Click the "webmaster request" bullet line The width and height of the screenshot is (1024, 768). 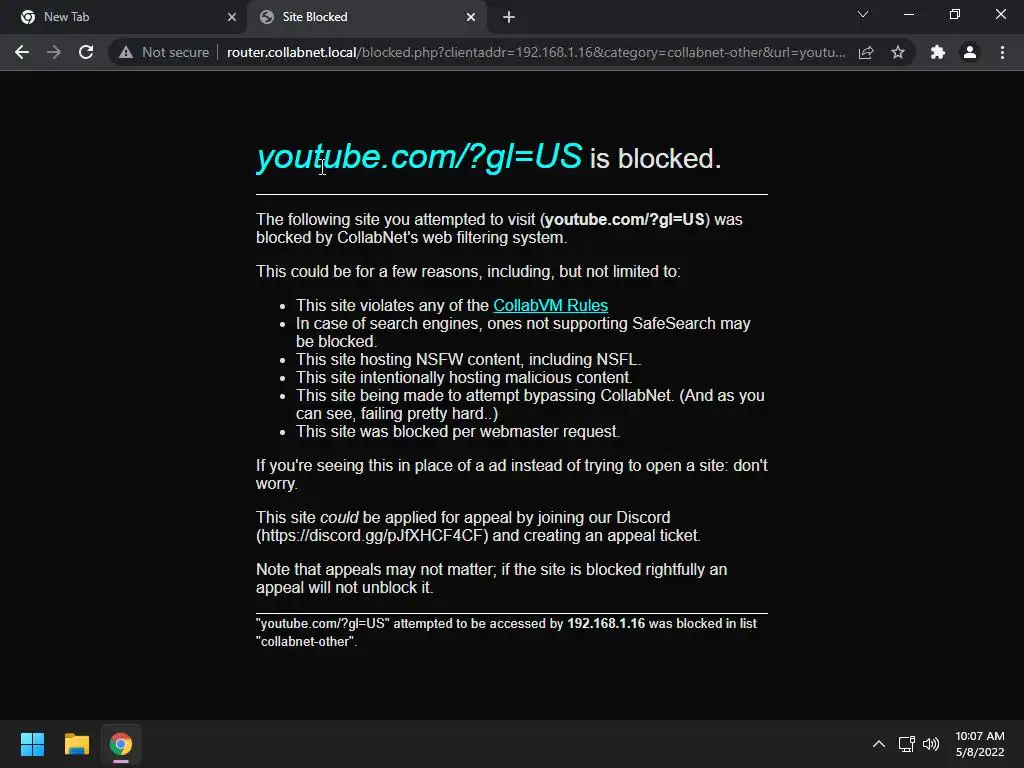click(458, 432)
